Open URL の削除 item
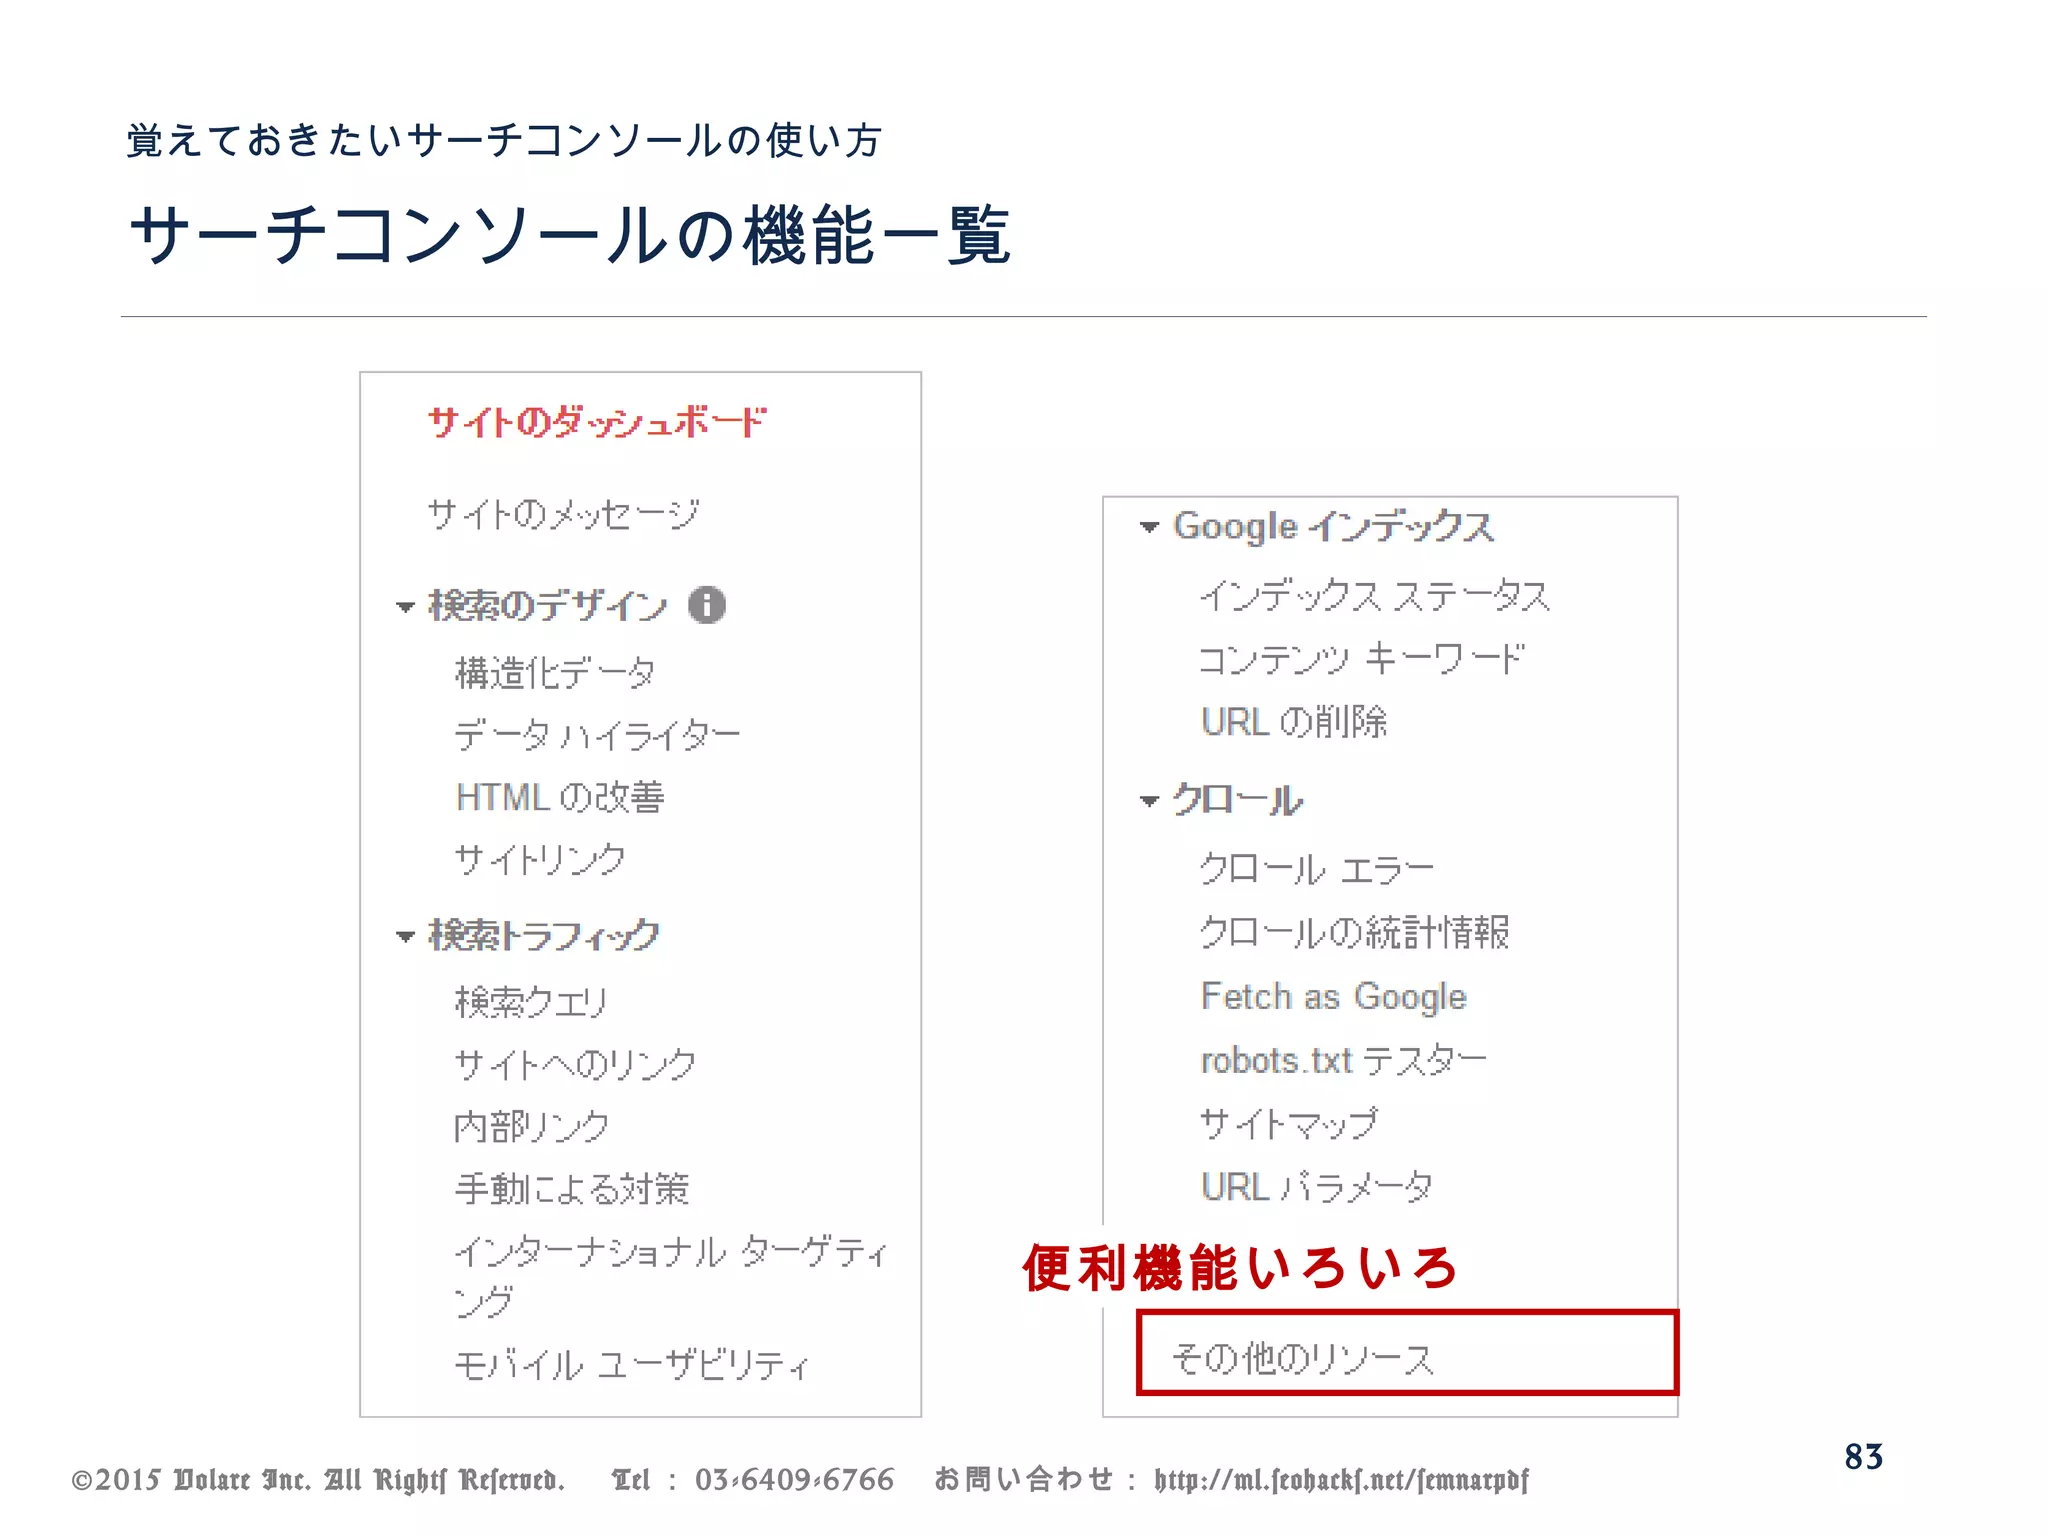The height and width of the screenshot is (1536, 2048). 1294,721
